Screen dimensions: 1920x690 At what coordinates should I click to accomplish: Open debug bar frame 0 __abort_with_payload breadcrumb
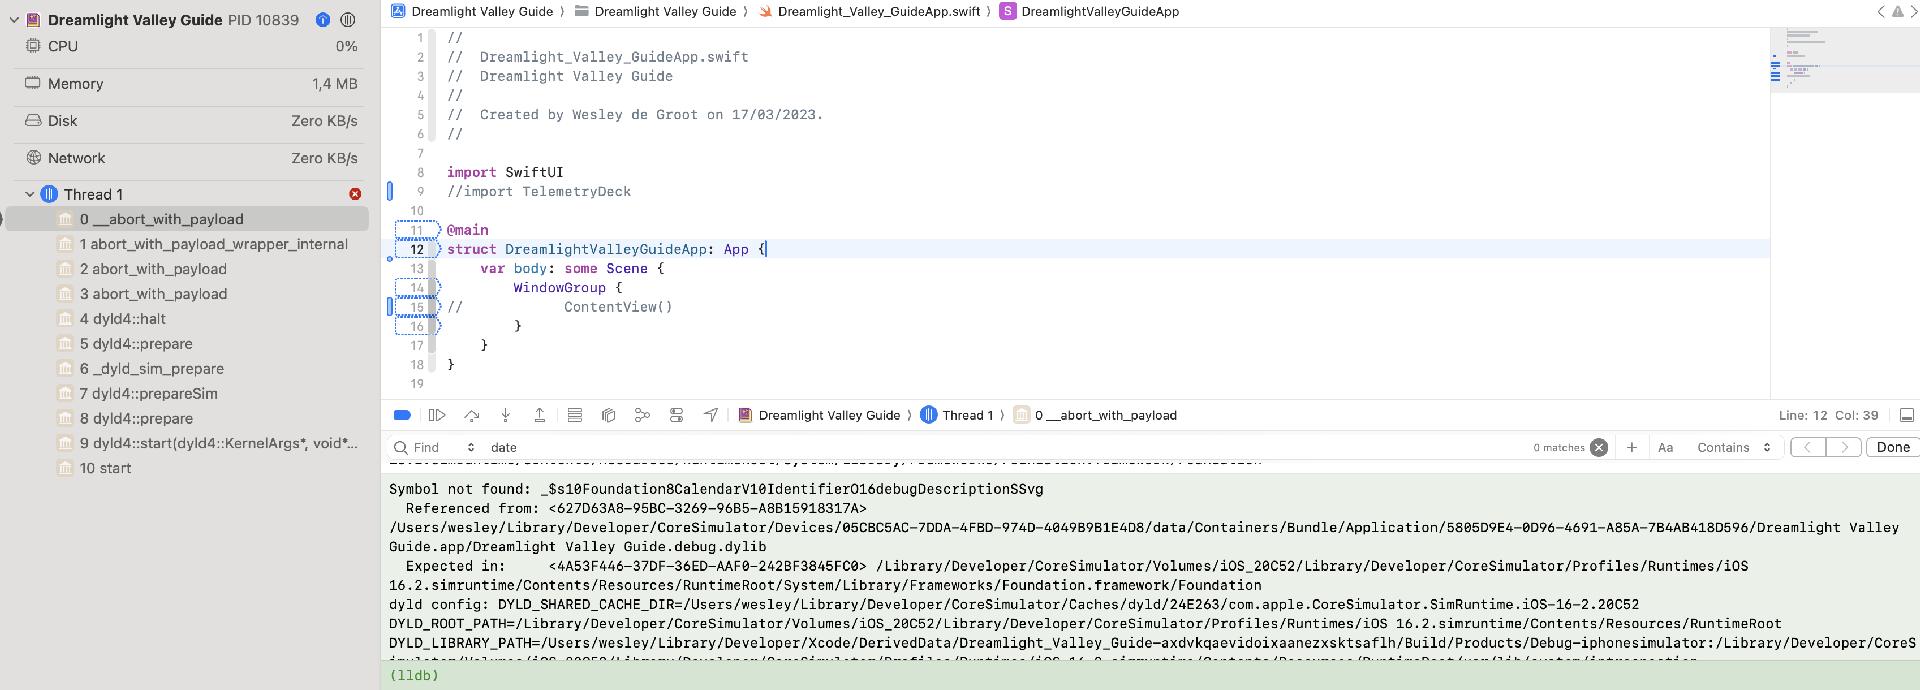pos(1095,415)
